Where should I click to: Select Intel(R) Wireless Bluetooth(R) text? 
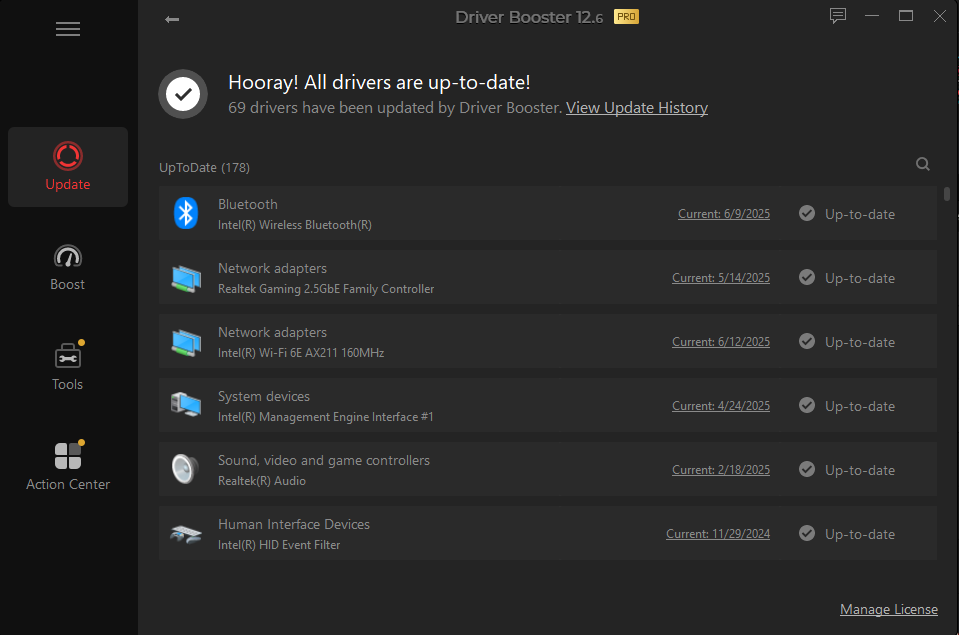tap(295, 225)
